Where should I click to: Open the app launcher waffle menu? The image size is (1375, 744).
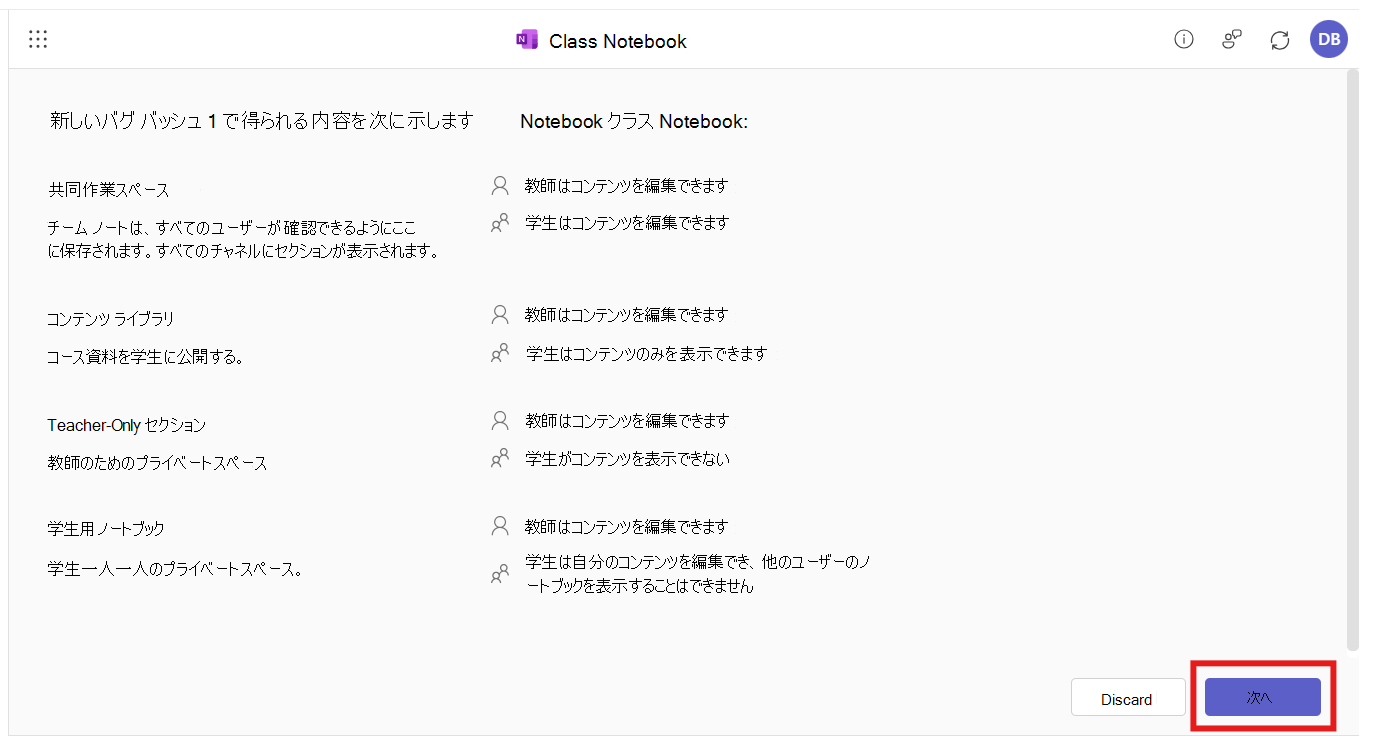tap(38, 40)
